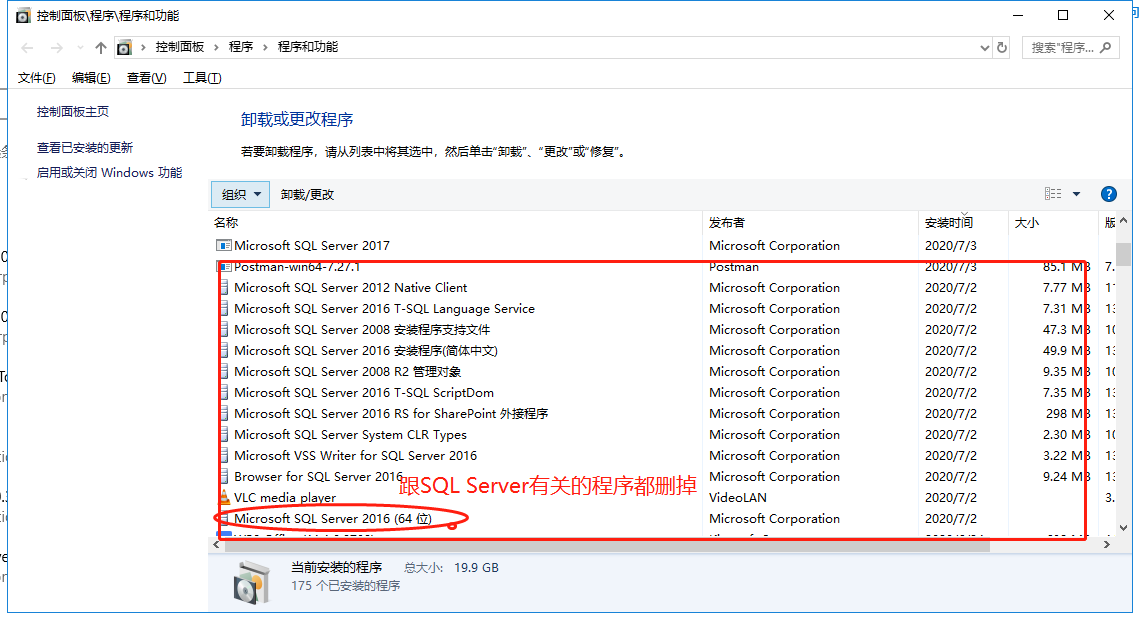Open 控制面板主页 link

click(73, 111)
